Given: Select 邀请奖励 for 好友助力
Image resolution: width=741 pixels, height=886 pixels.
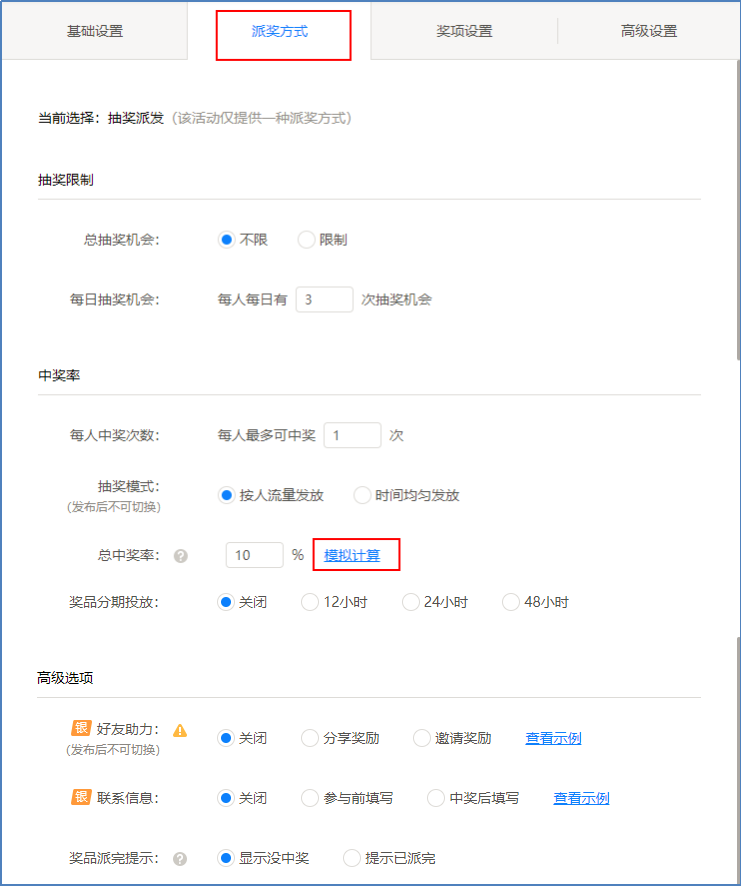Looking at the screenshot, I should point(422,738).
